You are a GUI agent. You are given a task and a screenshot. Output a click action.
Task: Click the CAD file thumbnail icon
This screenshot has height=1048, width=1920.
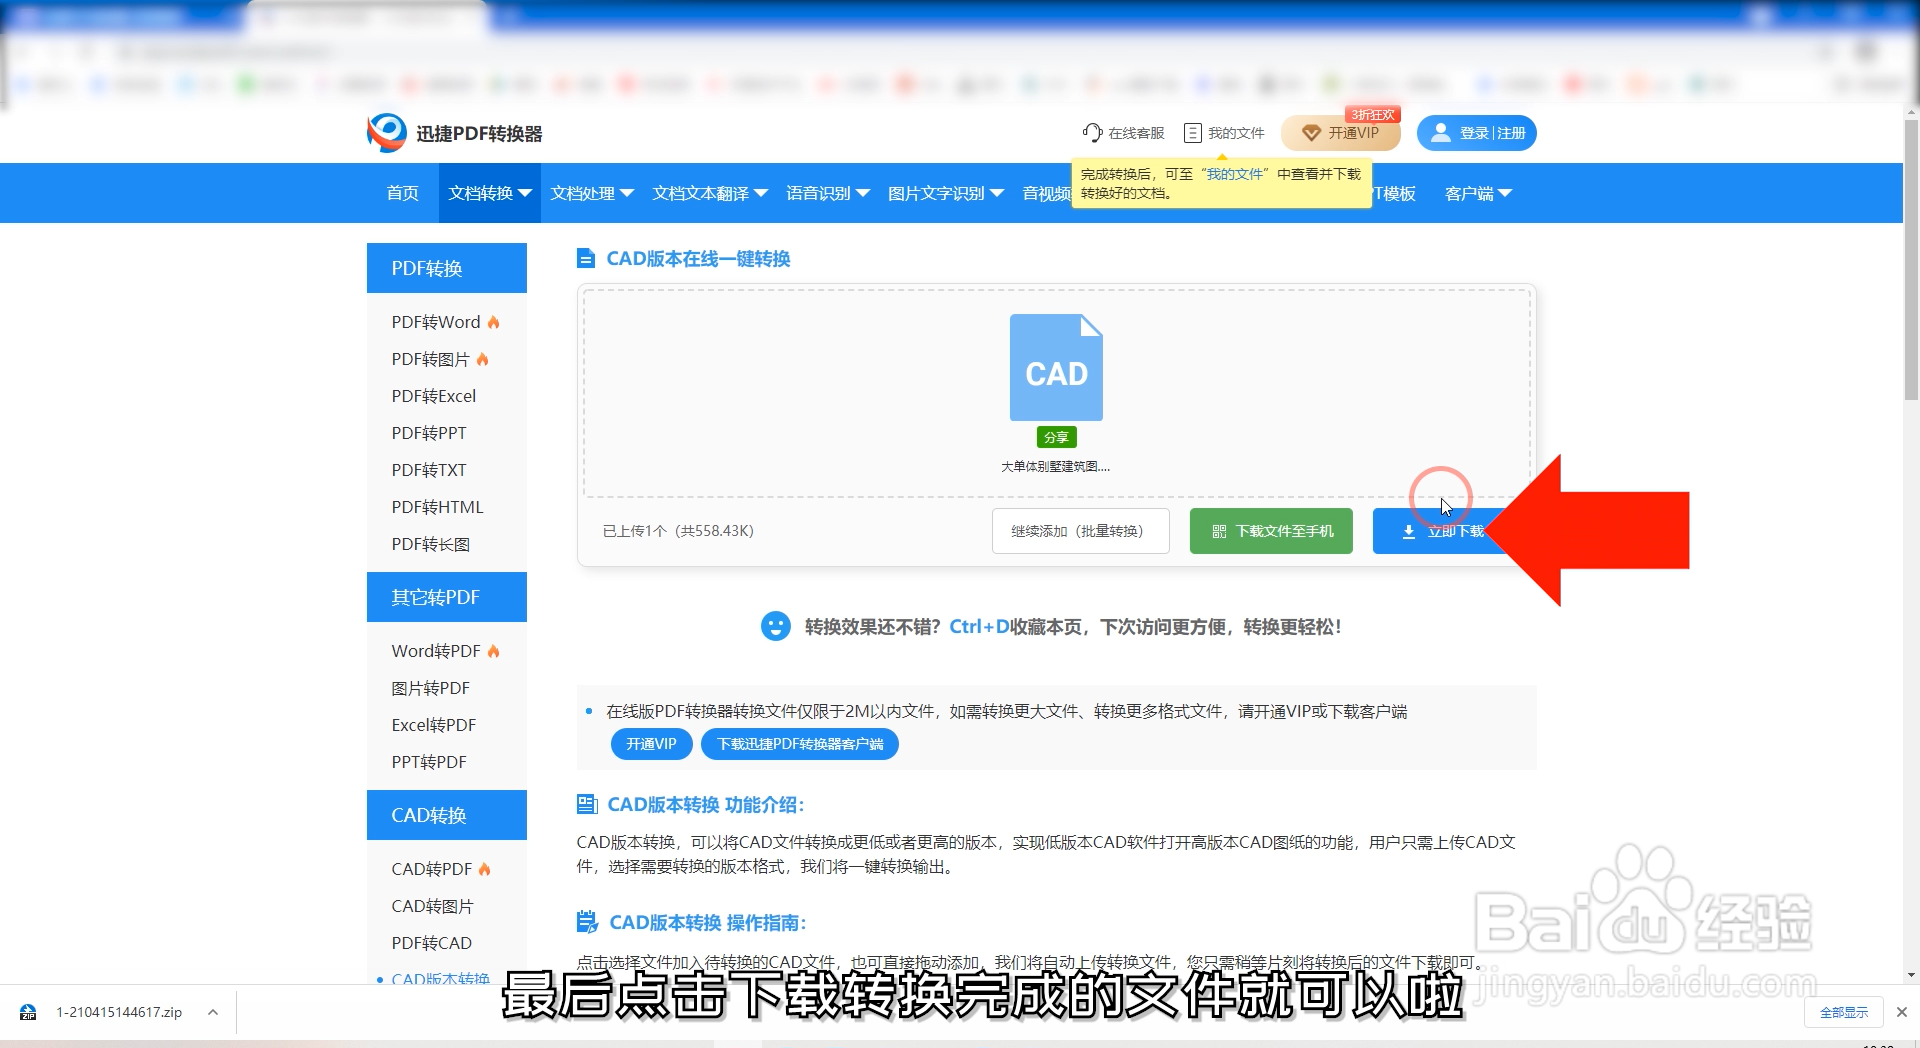(1056, 367)
